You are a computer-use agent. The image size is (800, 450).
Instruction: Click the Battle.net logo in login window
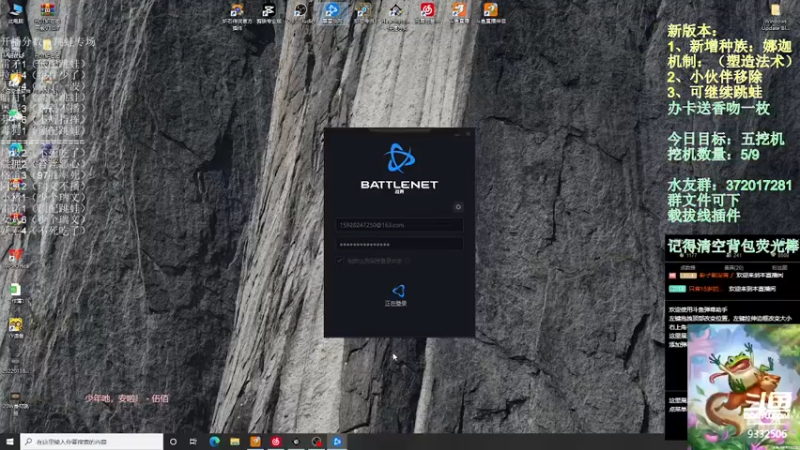399,158
